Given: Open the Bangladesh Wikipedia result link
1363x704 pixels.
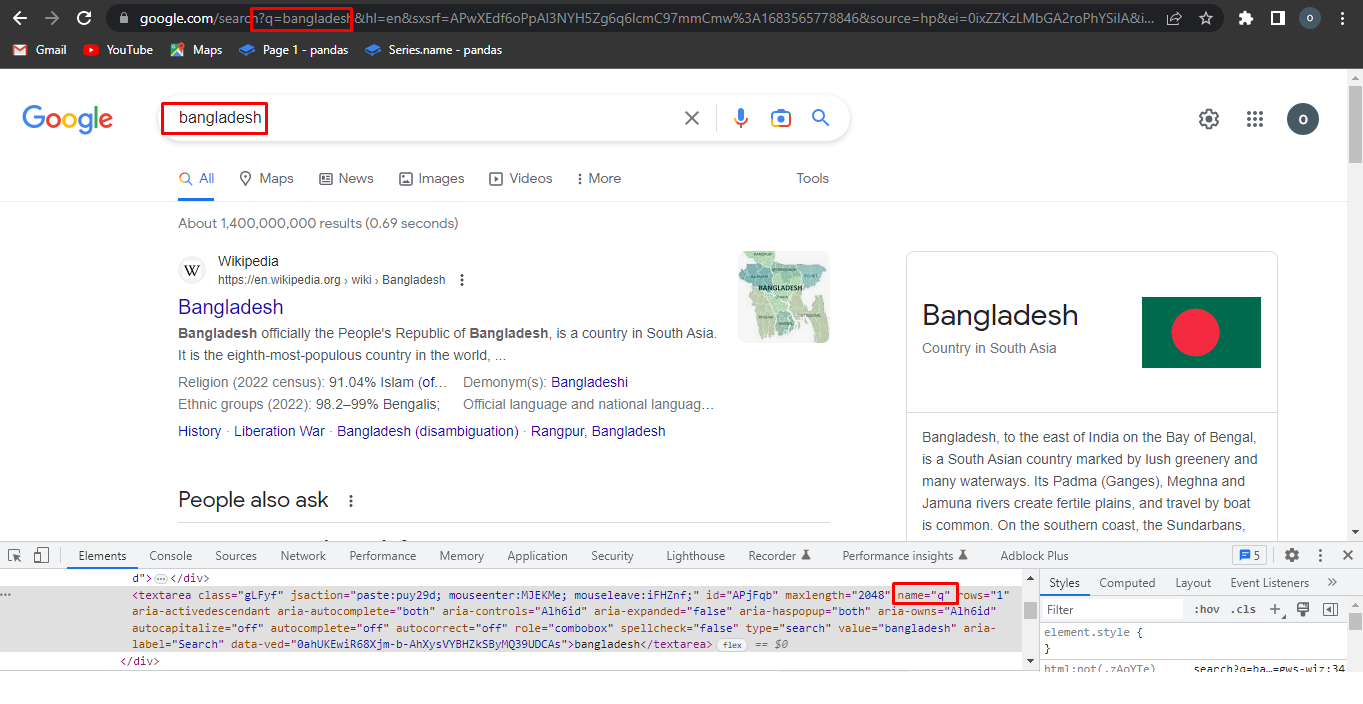Looking at the screenshot, I should coord(230,307).
